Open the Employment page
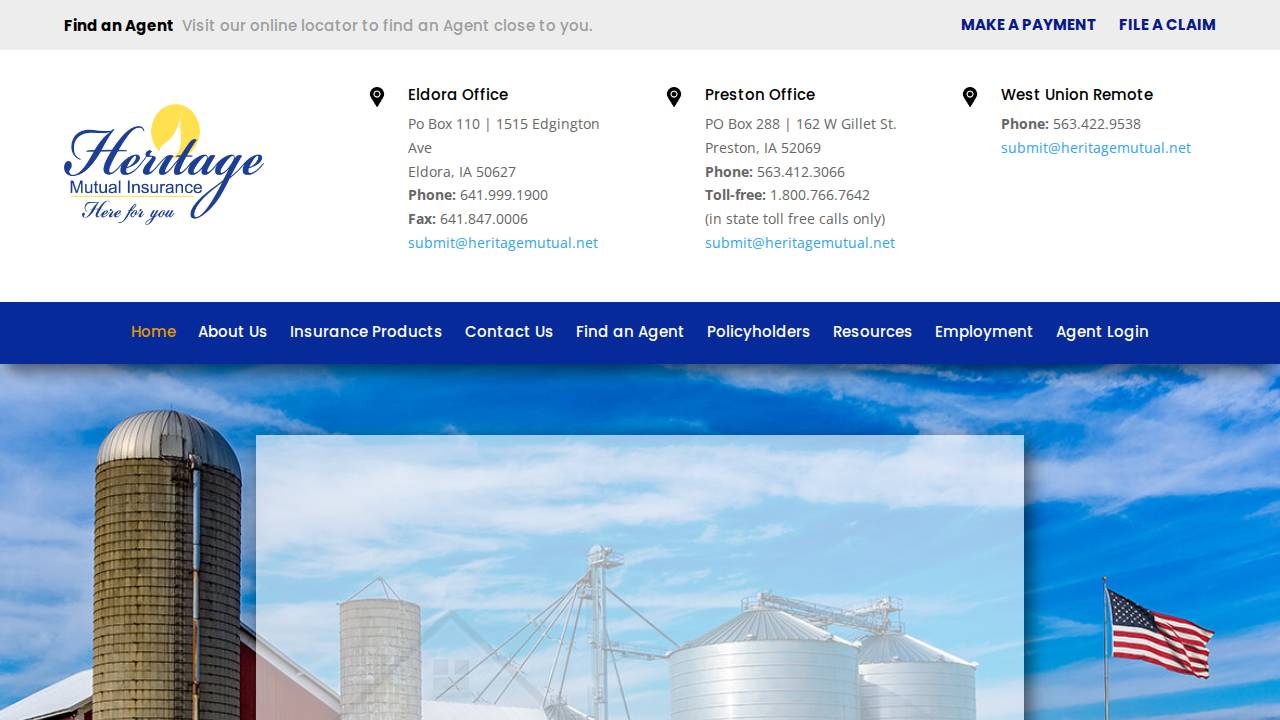1280x720 pixels. click(983, 332)
